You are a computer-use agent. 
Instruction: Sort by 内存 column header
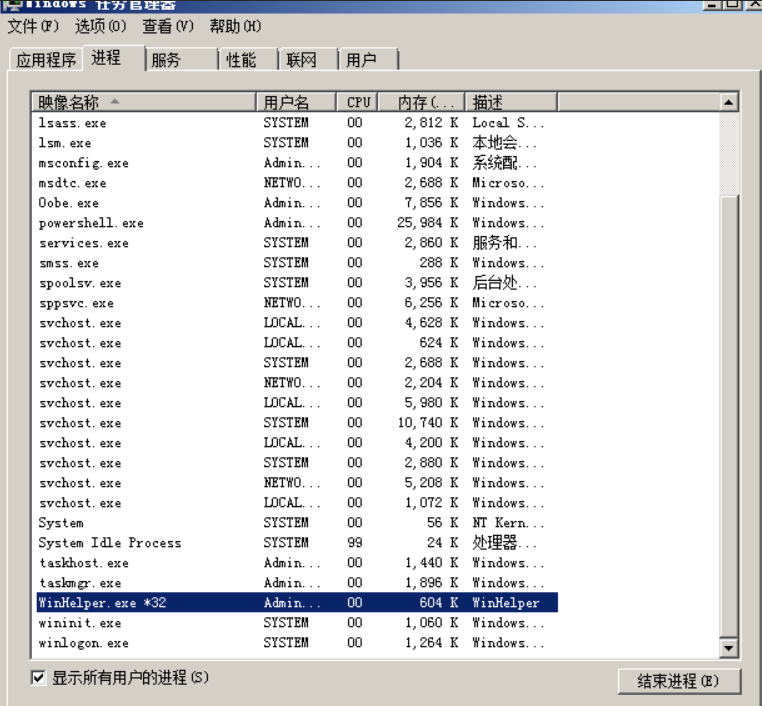coord(421,102)
